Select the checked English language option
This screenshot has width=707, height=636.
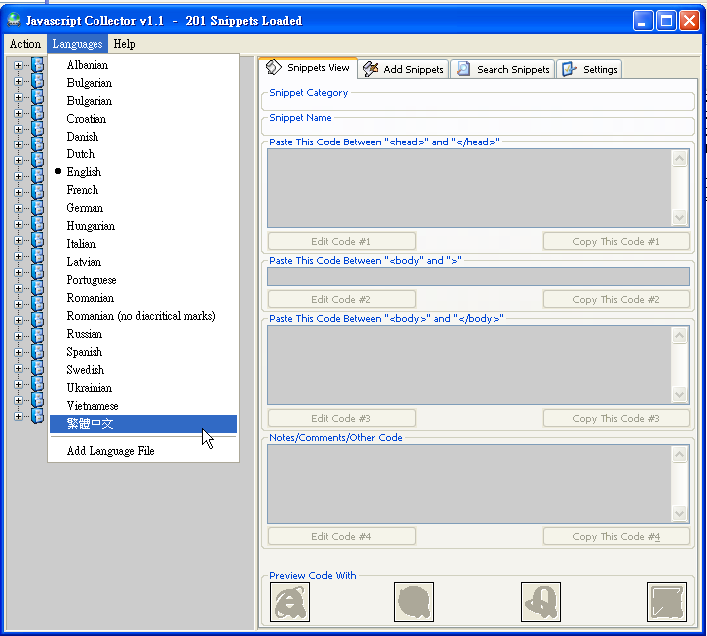coord(143,172)
